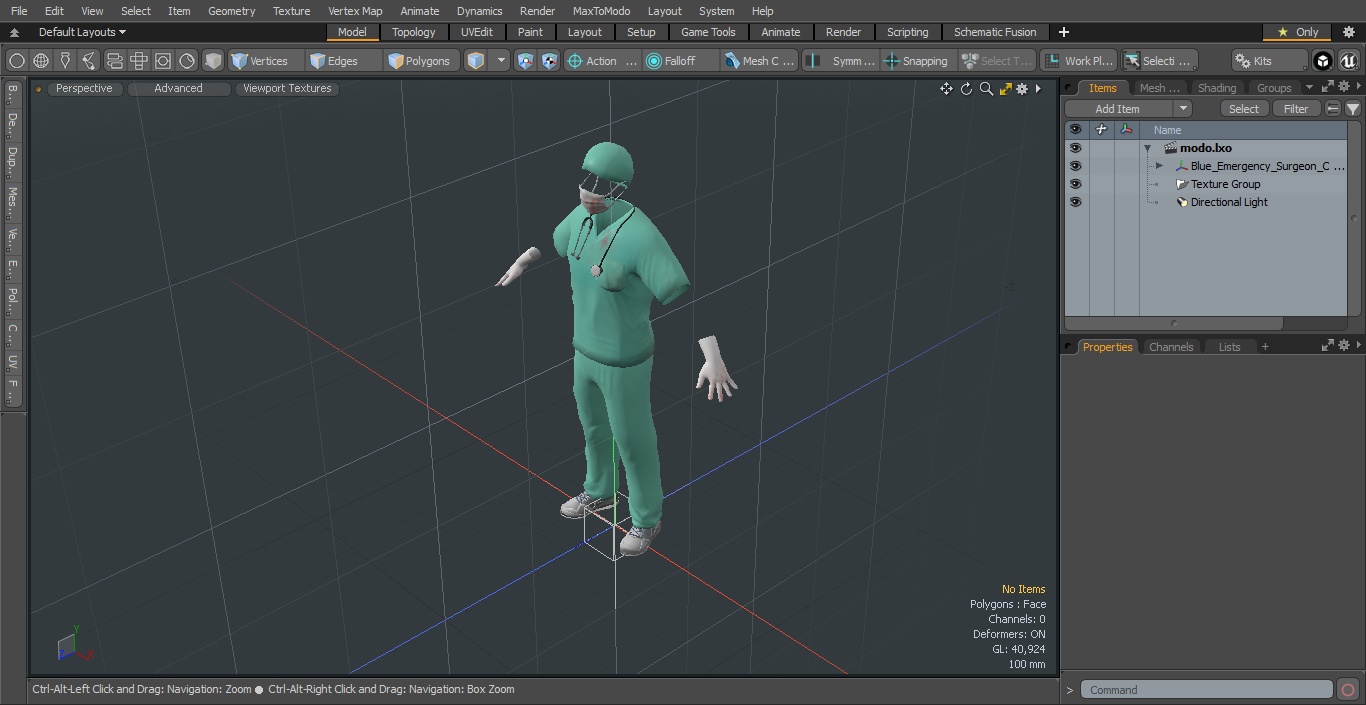Click the viewport arrow expander
This screenshot has height=705, width=1366.
coord(1038,89)
